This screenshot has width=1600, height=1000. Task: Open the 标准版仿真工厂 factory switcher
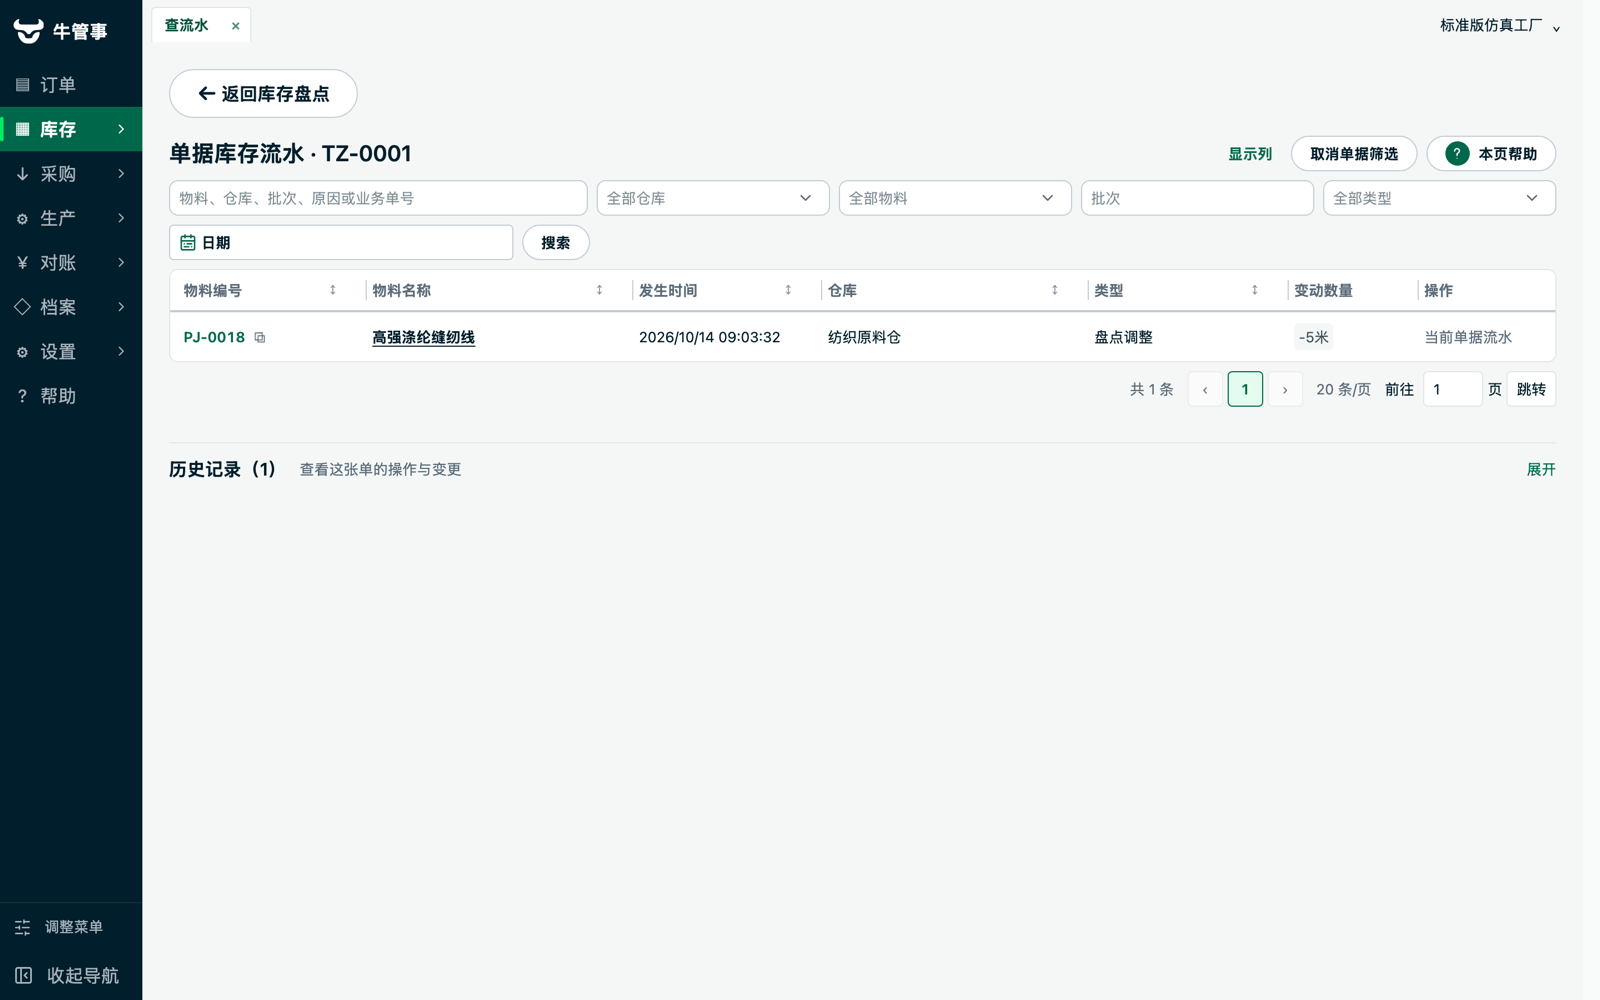click(x=1500, y=26)
